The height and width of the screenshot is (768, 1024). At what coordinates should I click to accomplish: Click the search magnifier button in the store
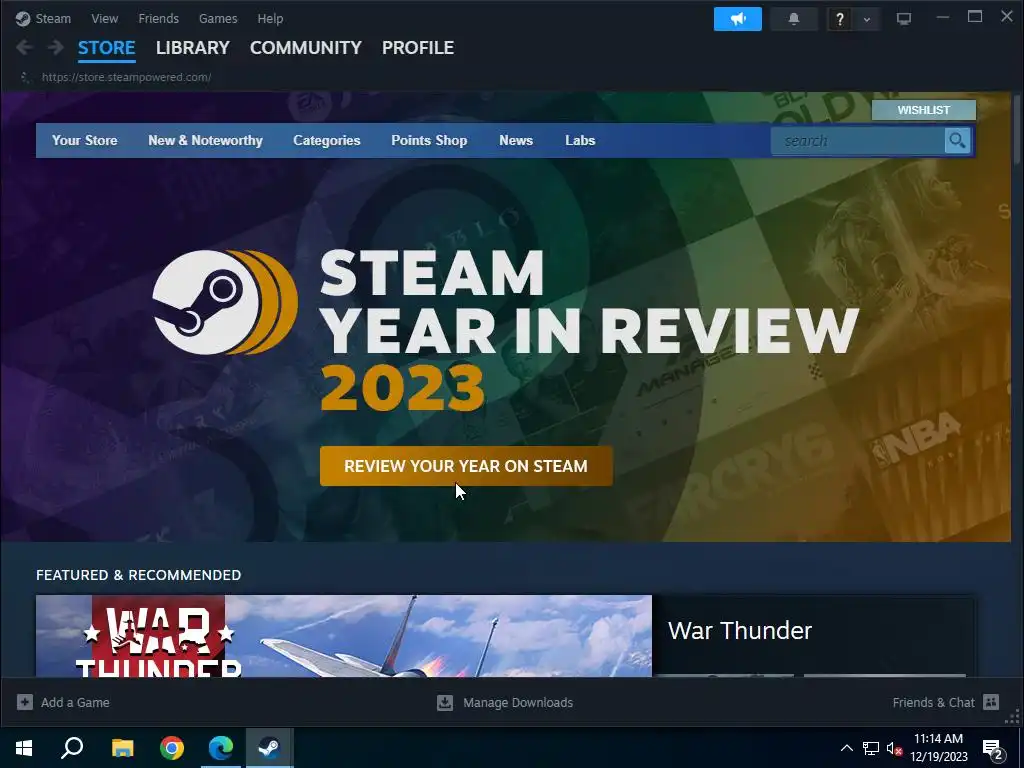pos(957,140)
